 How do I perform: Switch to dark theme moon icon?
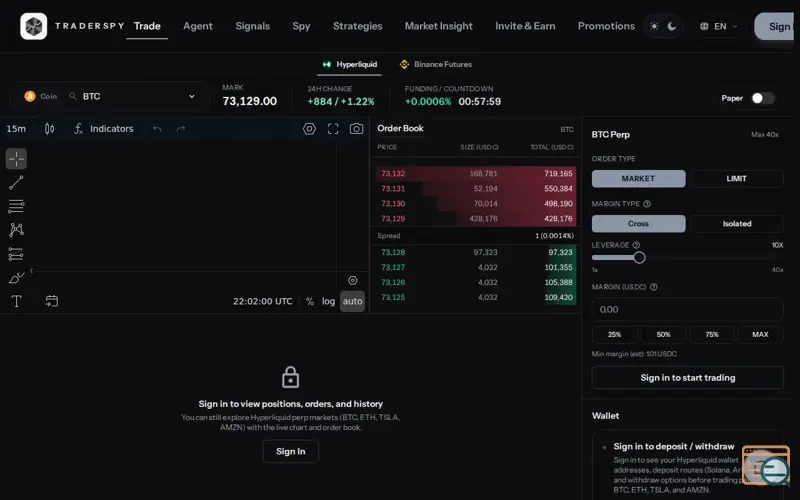672,26
